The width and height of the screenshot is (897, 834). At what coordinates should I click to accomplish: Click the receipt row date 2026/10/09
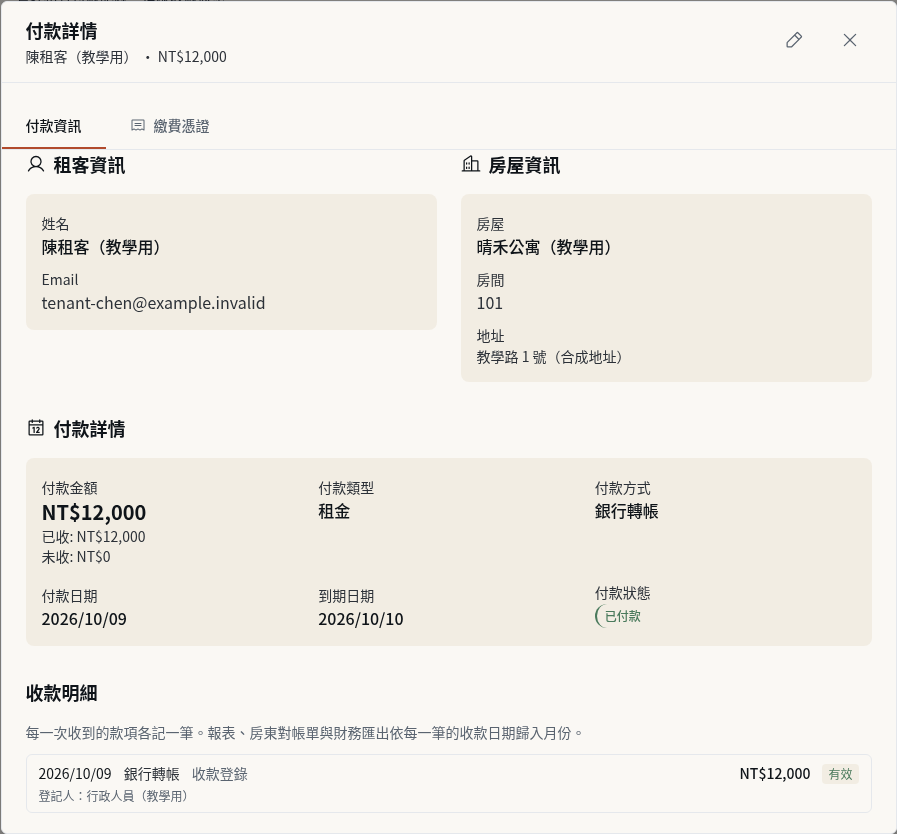(x=75, y=775)
